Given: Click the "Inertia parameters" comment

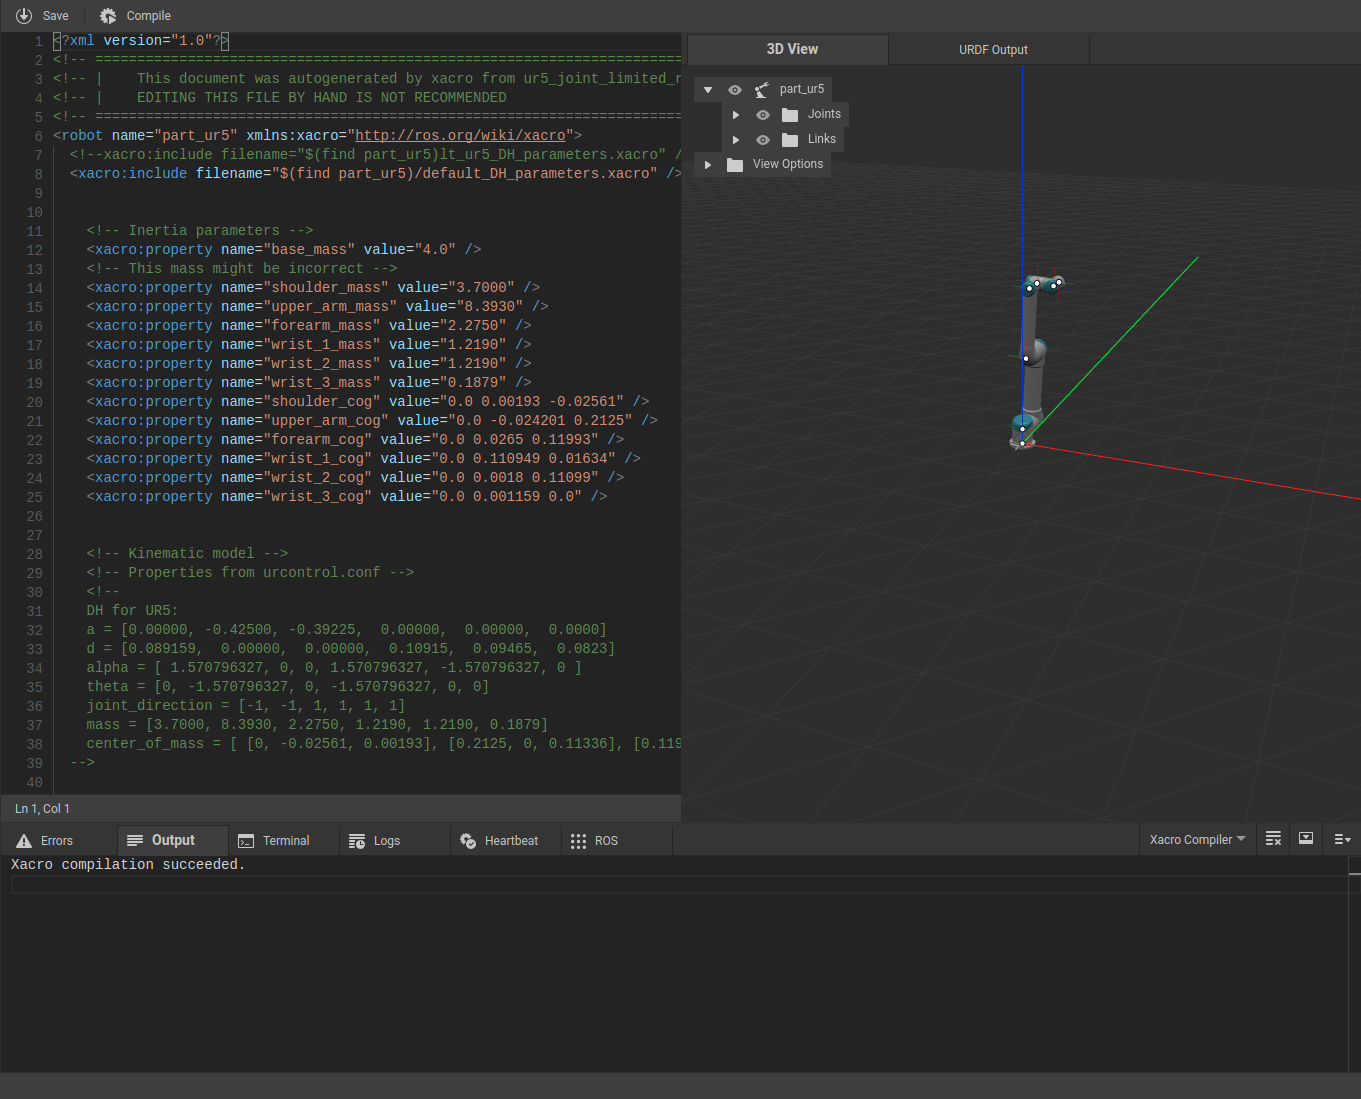Looking at the screenshot, I should 200,230.
